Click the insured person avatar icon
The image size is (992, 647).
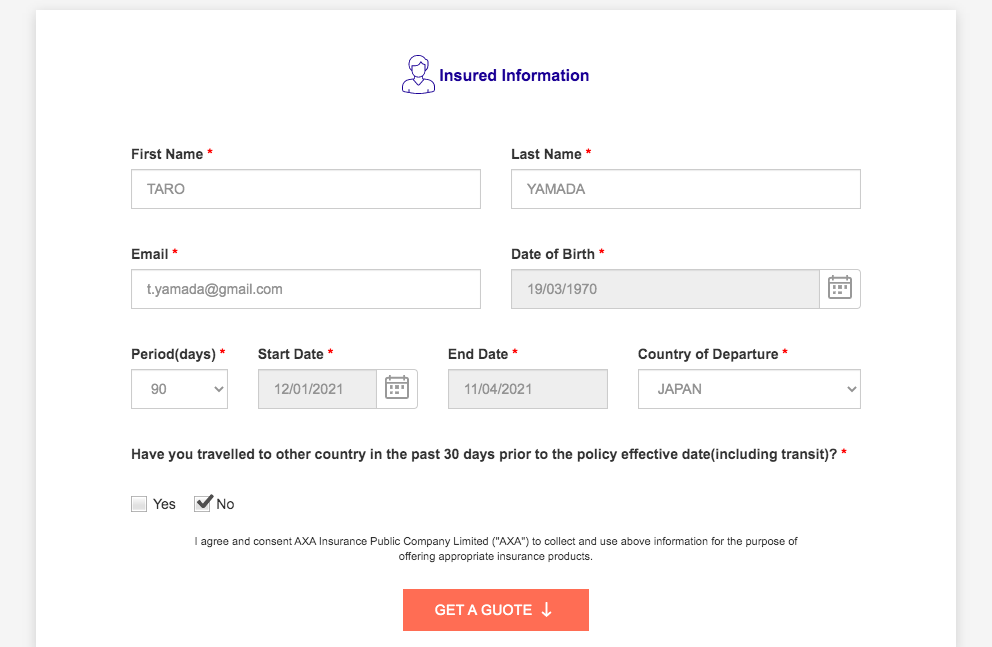pyautogui.click(x=418, y=75)
